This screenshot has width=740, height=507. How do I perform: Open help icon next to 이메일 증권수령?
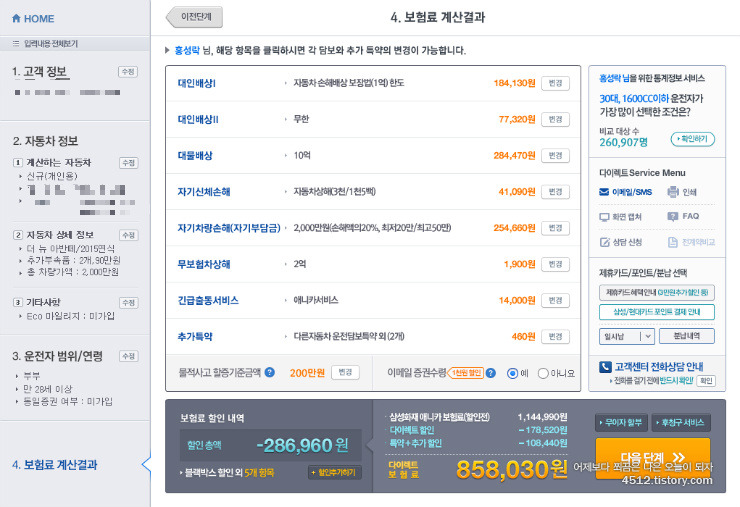[491, 373]
